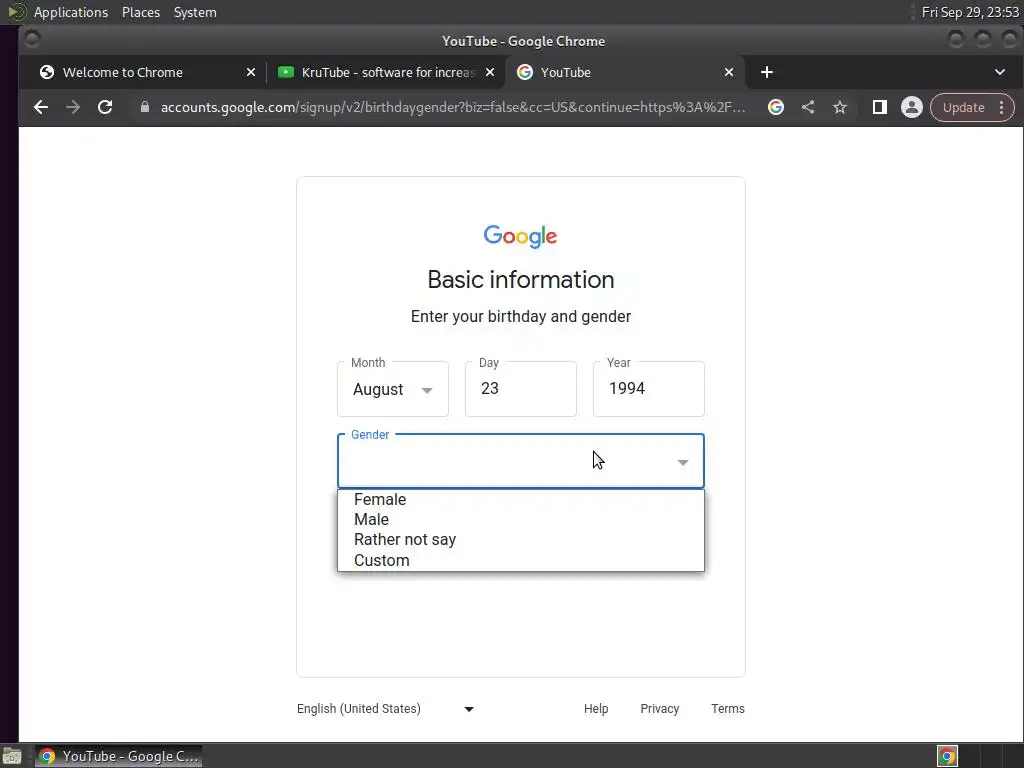This screenshot has height=768, width=1024.
Task: Click the Update Chrome button
Action: tap(963, 107)
